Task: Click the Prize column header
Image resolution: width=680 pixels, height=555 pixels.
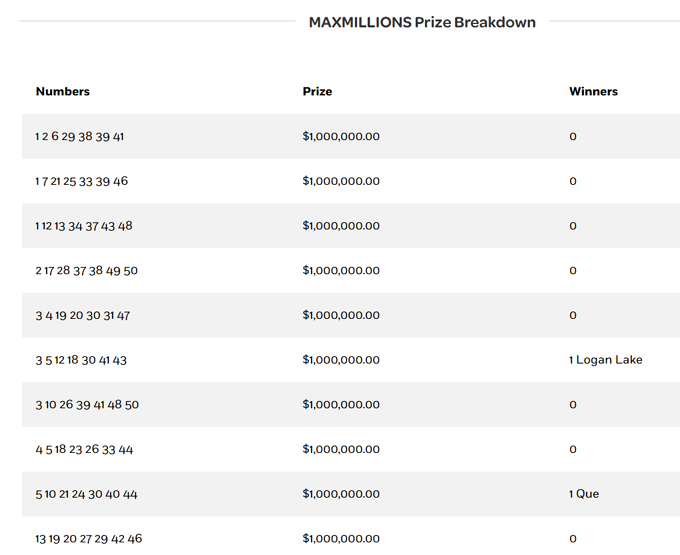Action: (x=317, y=91)
